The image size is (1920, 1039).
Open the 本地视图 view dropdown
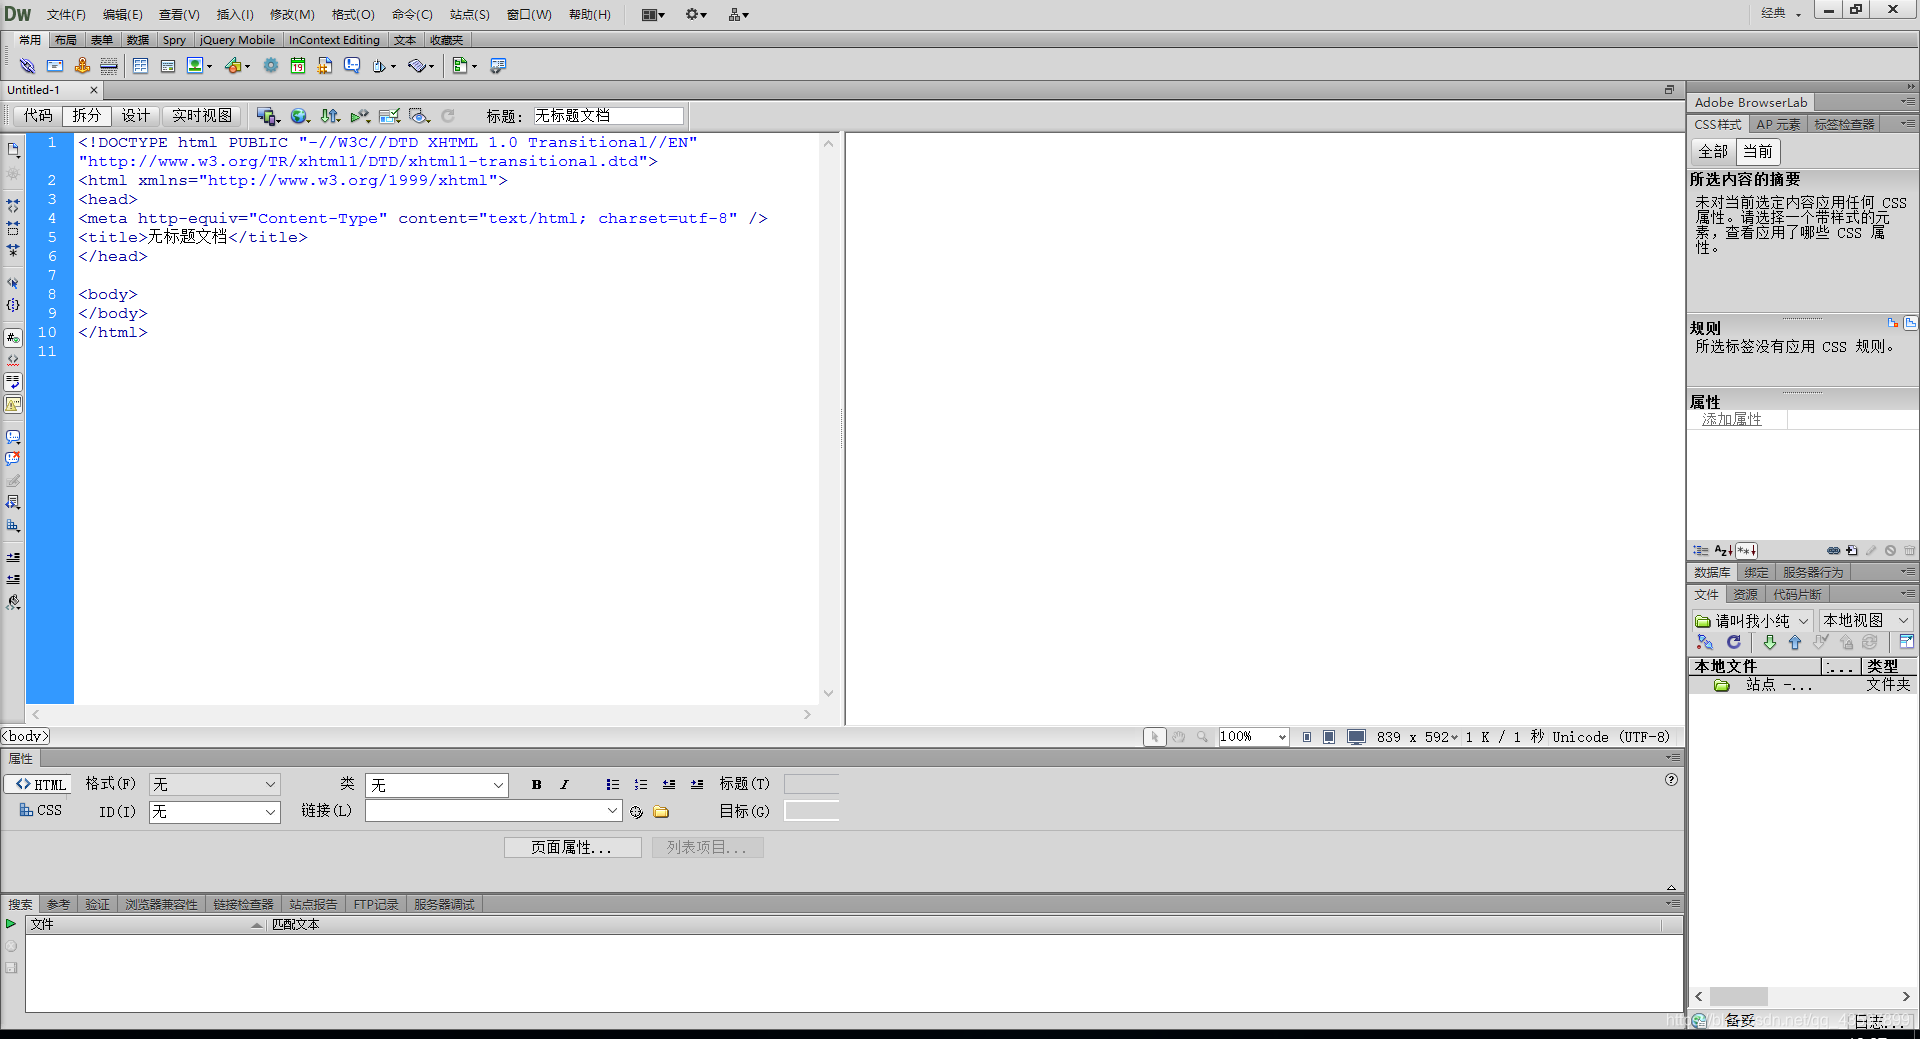coord(1903,621)
